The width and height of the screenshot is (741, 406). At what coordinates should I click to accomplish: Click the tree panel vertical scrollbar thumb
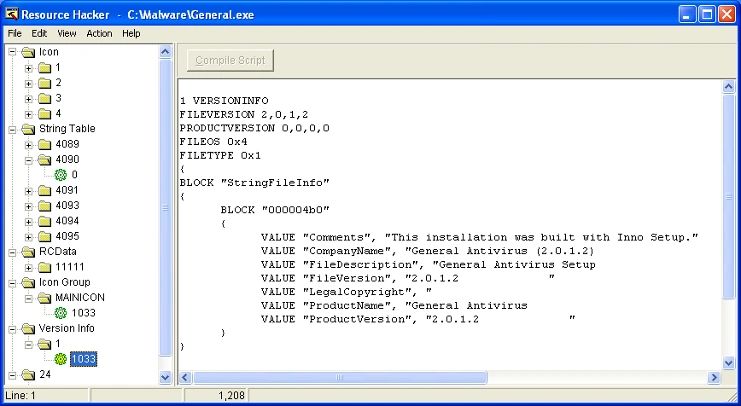click(x=165, y=208)
